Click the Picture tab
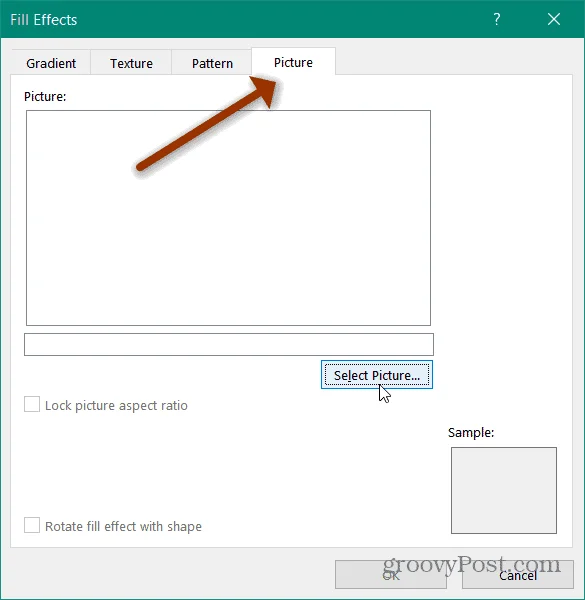The width and height of the screenshot is (585, 600). tap(293, 62)
